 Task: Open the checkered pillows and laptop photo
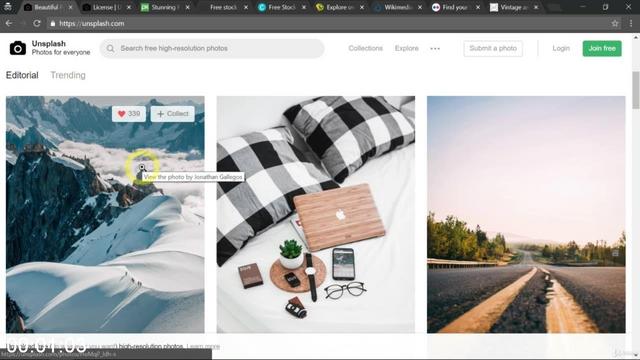click(x=316, y=214)
